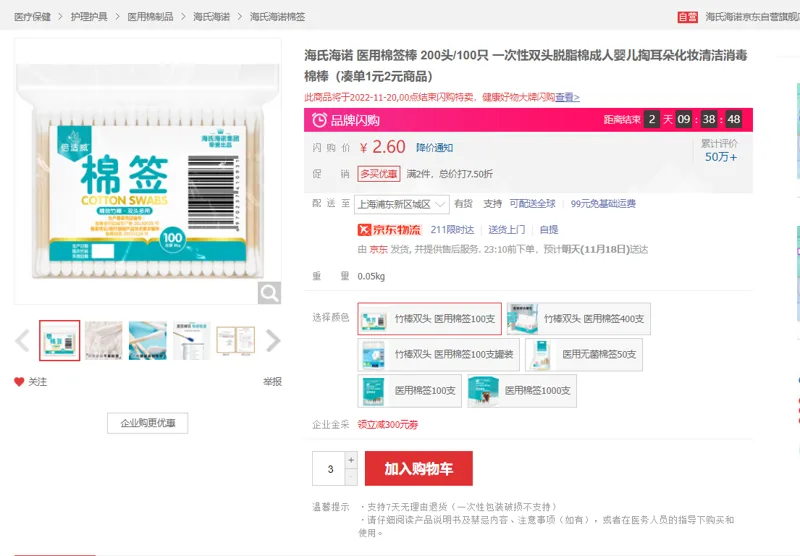This screenshot has height=556, width=800.
Task: Select 竹棒双头 医用棉签100支 option
Action: 430,319
